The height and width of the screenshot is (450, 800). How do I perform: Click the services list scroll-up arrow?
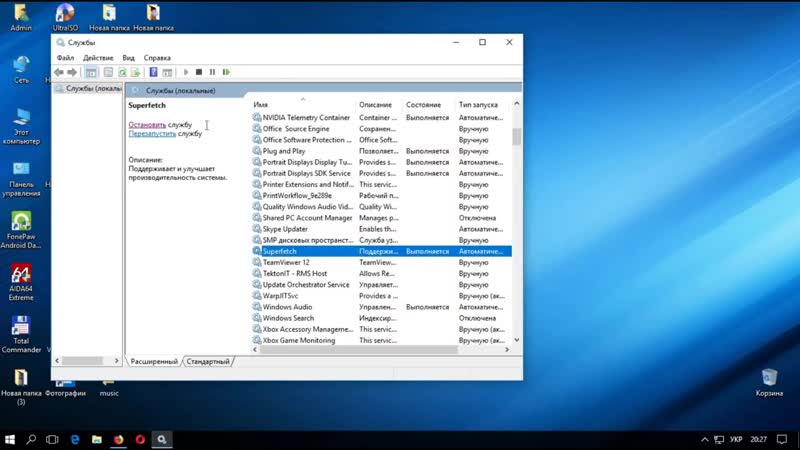(x=516, y=104)
